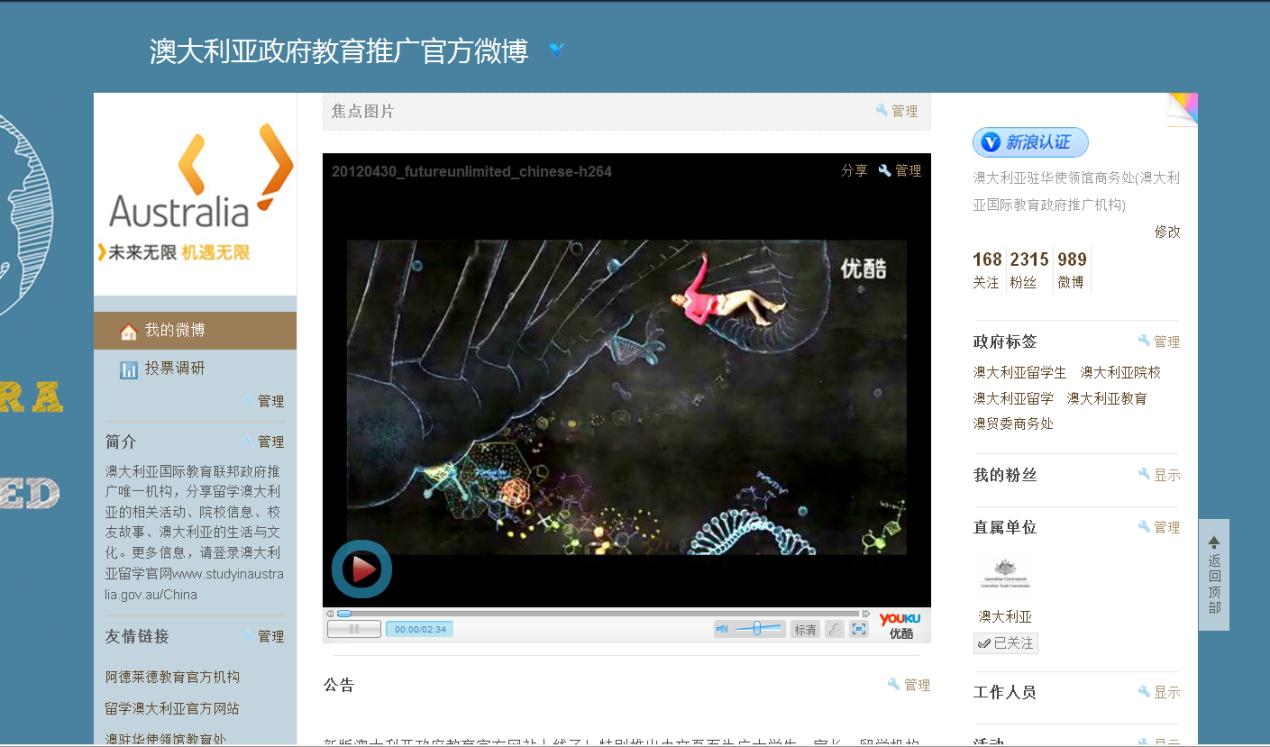The image size is (1270, 747).
Task: Click the Australia logo profile image
Action: pyautogui.click(x=195, y=193)
